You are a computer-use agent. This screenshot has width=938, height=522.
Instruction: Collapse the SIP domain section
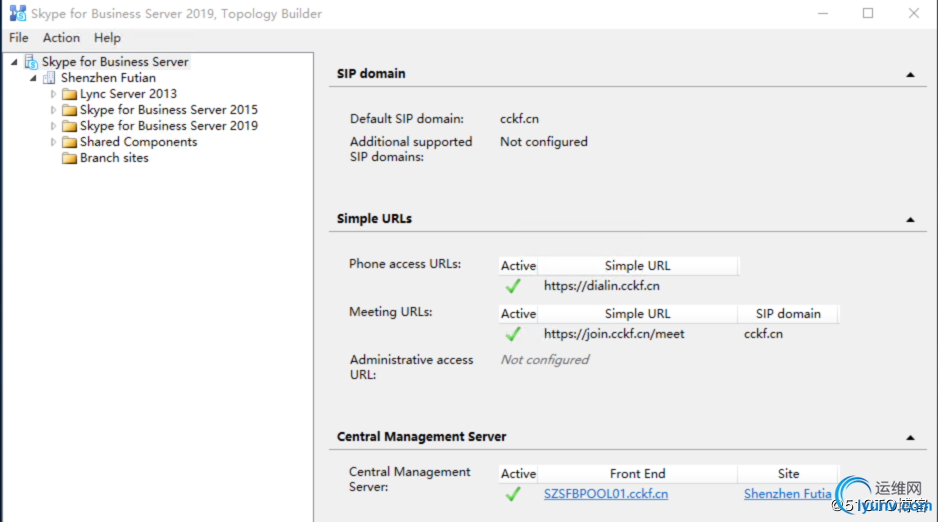tap(910, 75)
